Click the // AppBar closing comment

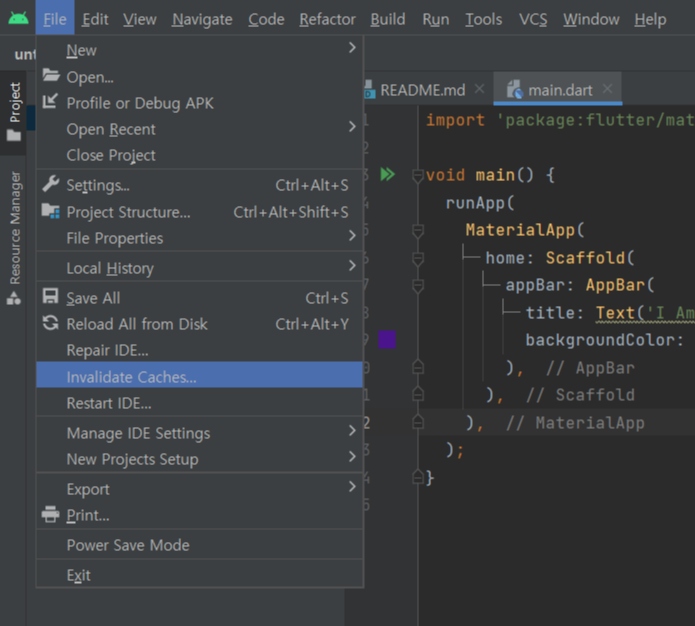(590, 368)
